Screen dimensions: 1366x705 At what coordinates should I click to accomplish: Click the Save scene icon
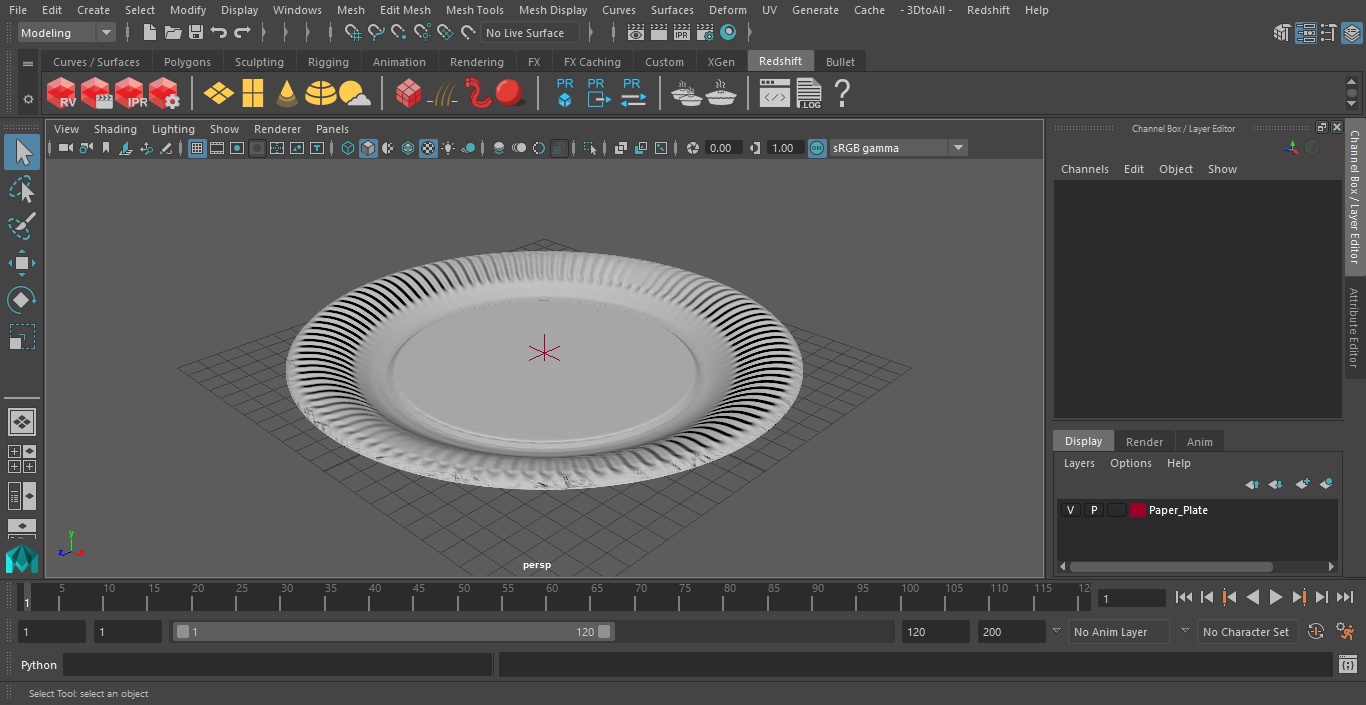pyautogui.click(x=196, y=33)
